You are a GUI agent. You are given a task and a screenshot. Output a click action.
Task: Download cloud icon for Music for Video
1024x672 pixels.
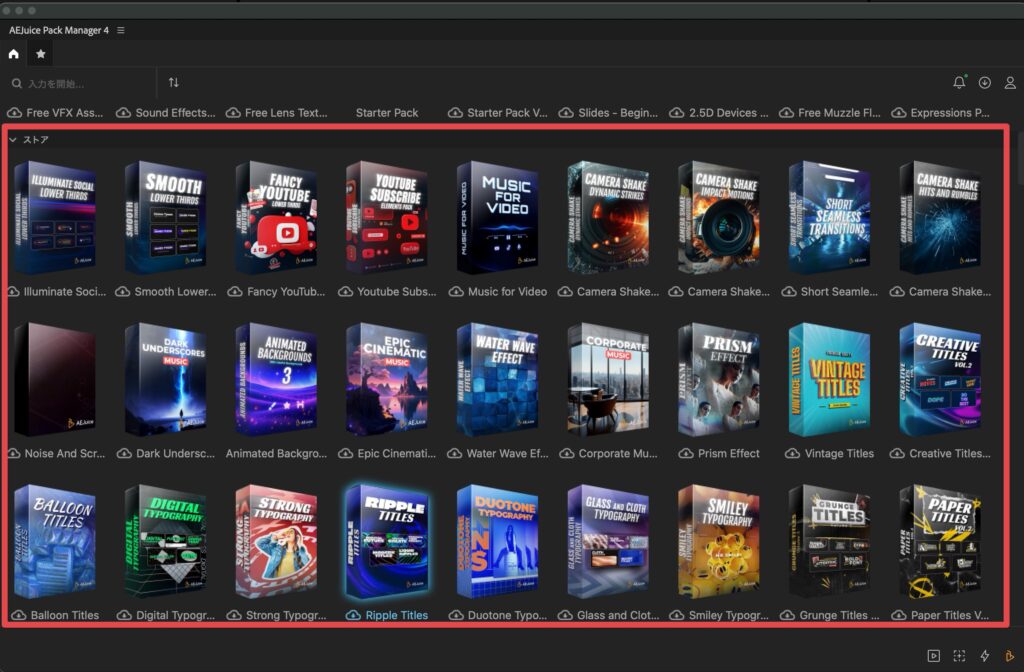coord(456,292)
